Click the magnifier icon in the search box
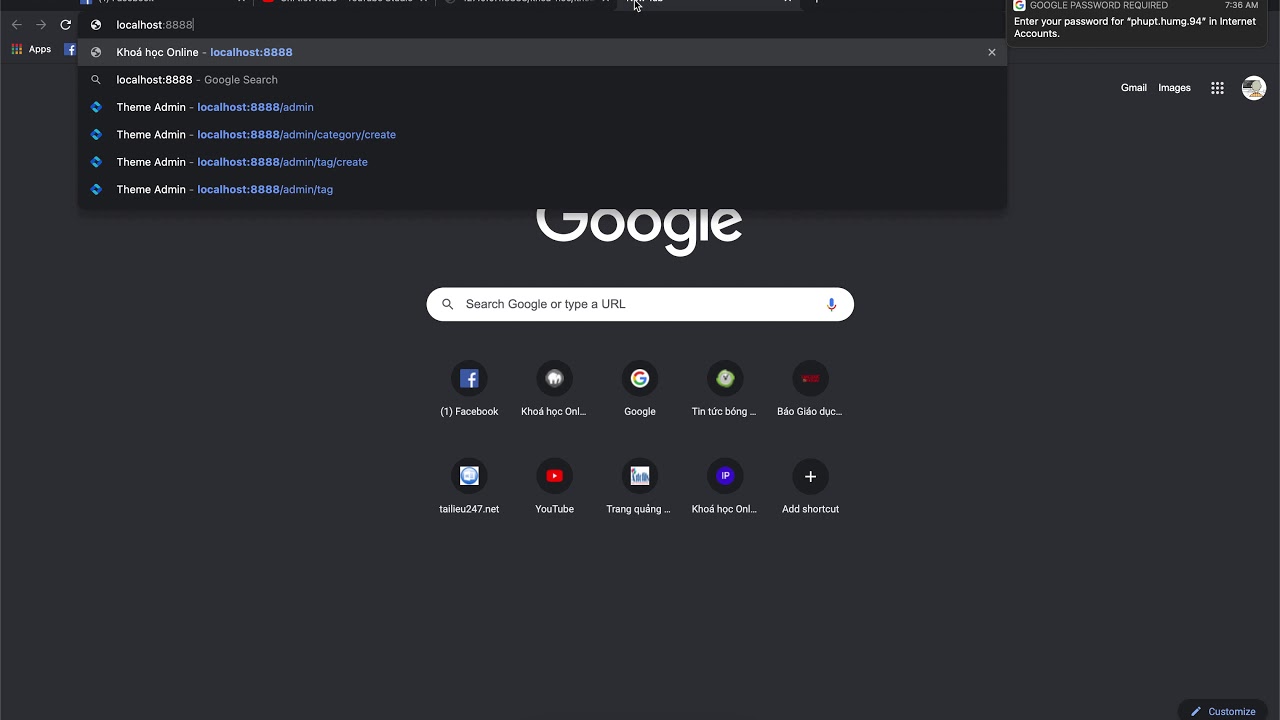This screenshot has width=1280, height=720. click(x=447, y=304)
